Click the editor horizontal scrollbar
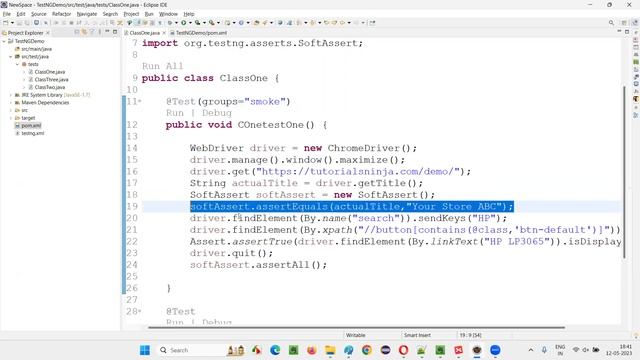The image size is (640, 360). tap(356, 327)
